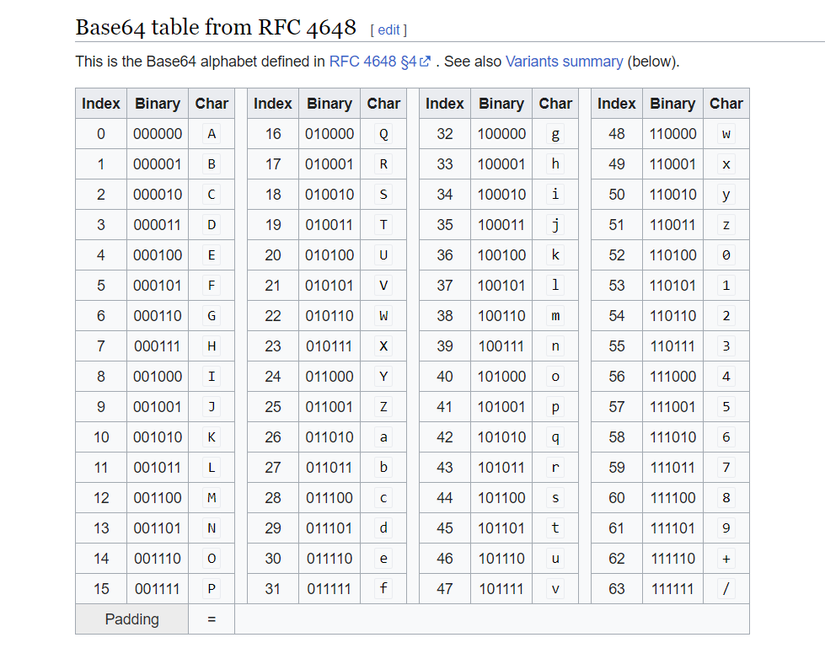The image size is (825, 648).
Task: Select binary value 000010
Action: 157,195
